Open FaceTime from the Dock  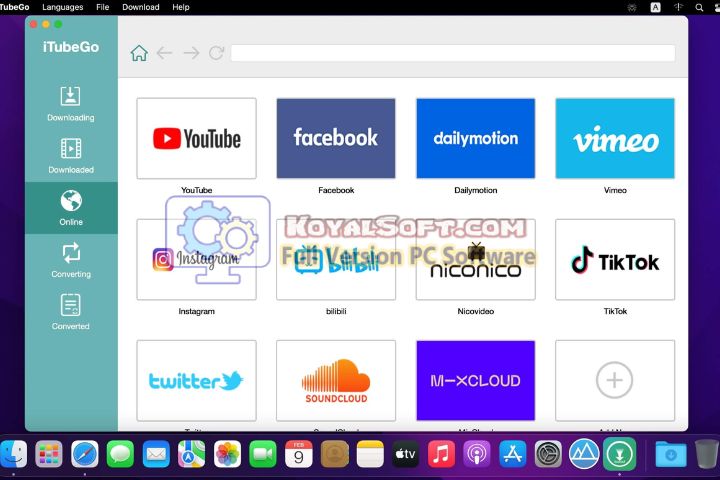coord(263,454)
